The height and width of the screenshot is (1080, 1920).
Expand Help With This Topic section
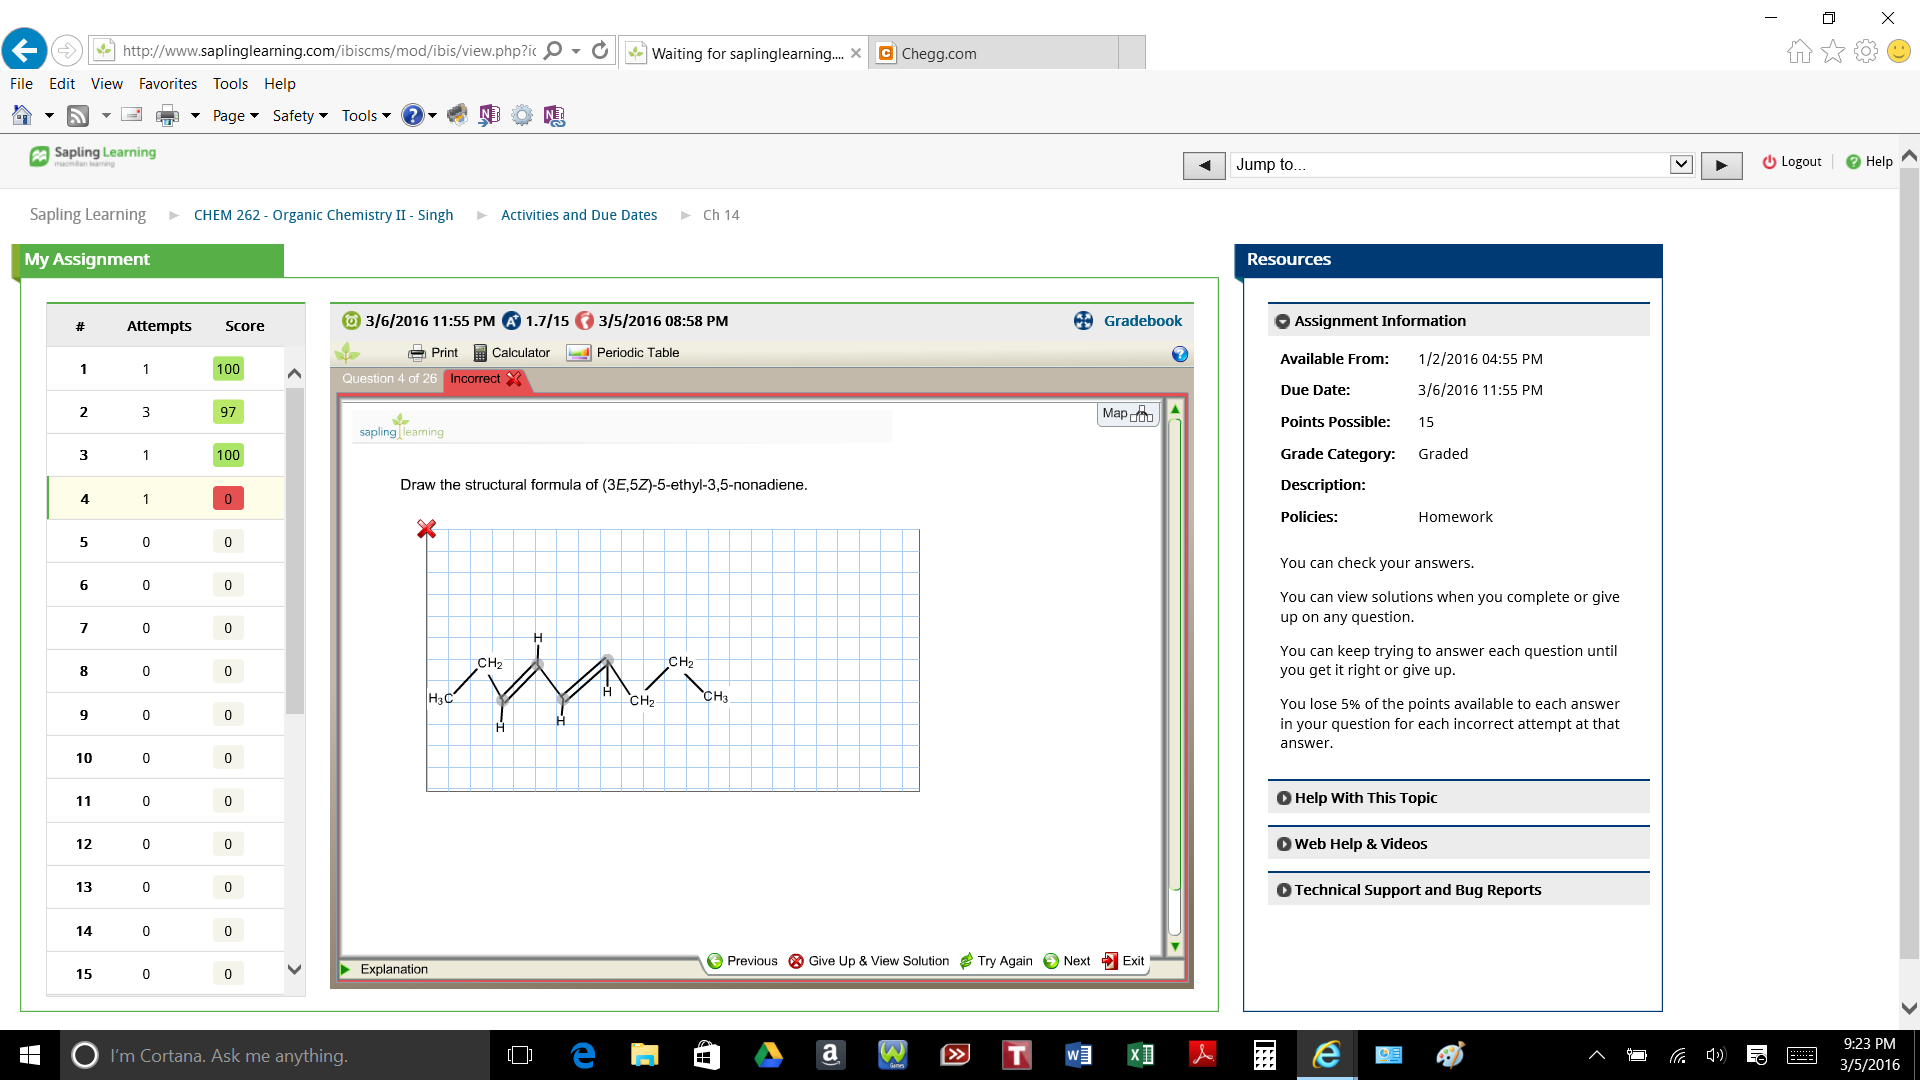[x=1365, y=798]
